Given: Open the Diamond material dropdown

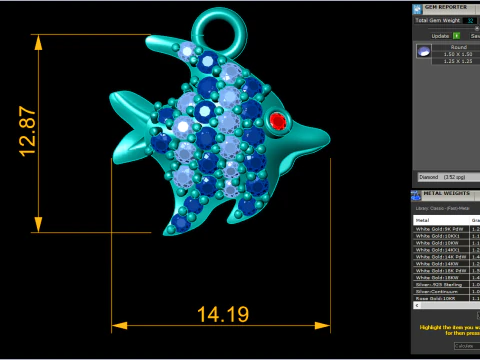Looking at the screenshot, I should tap(449, 177).
